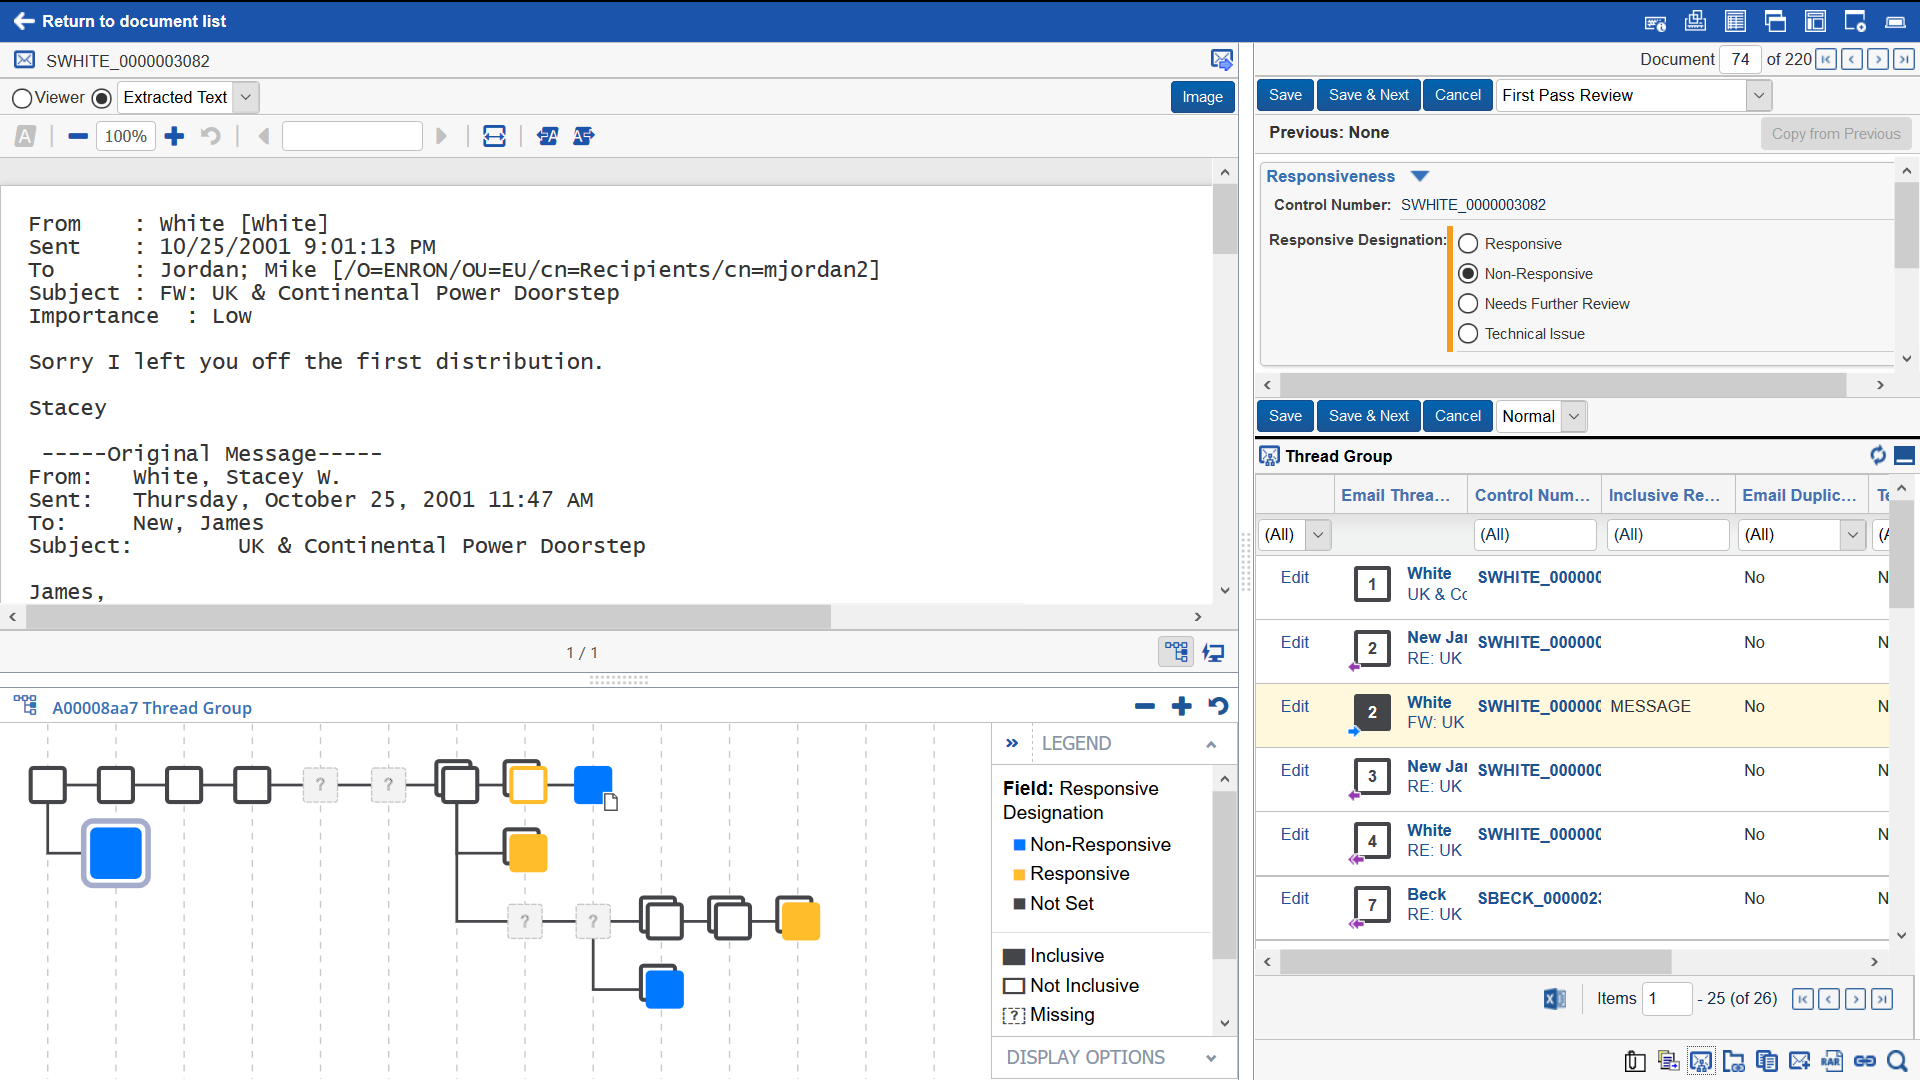Expand the DISPLAY OPTIONS section

[x=1211, y=1058]
